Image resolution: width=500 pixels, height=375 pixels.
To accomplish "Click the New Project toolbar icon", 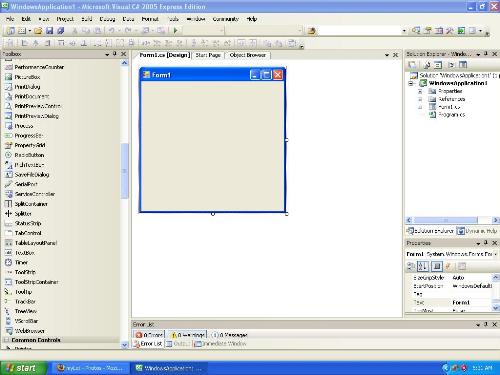I will coord(10,31).
